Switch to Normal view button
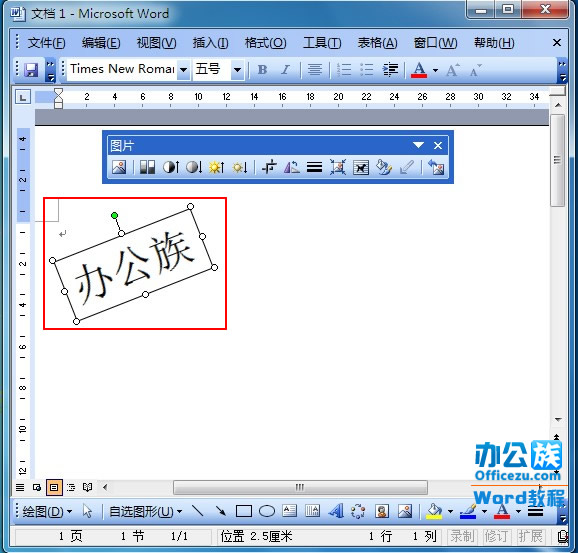The height and width of the screenshot is (553, 578). tap(20, 488)
